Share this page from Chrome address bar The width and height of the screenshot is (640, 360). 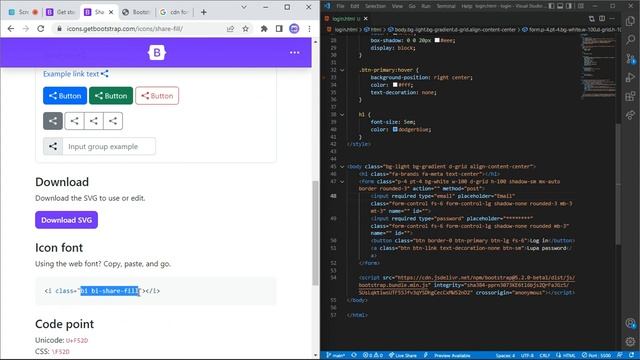[x=231, y=29]
